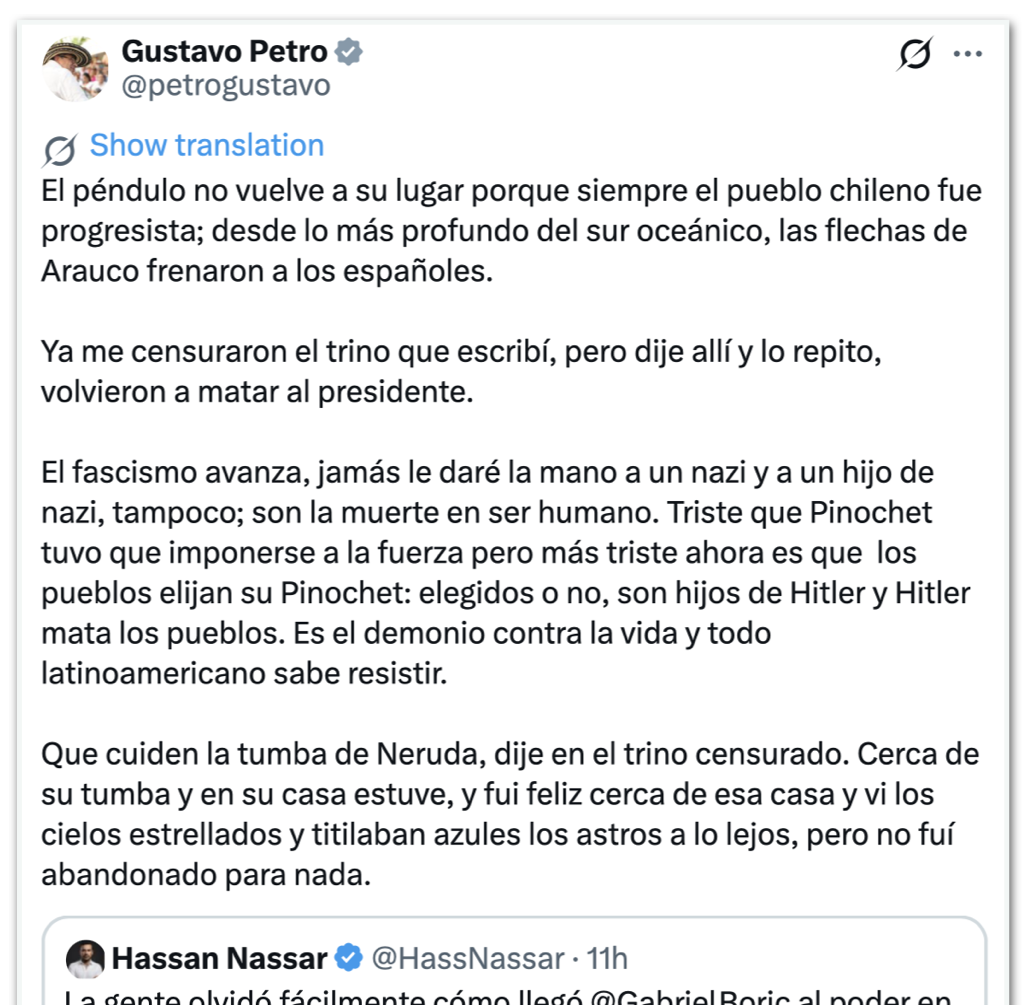1028x1005 pixels.
Task: Expand the more options dropdown on the tweet
Action: click(968, 55)
